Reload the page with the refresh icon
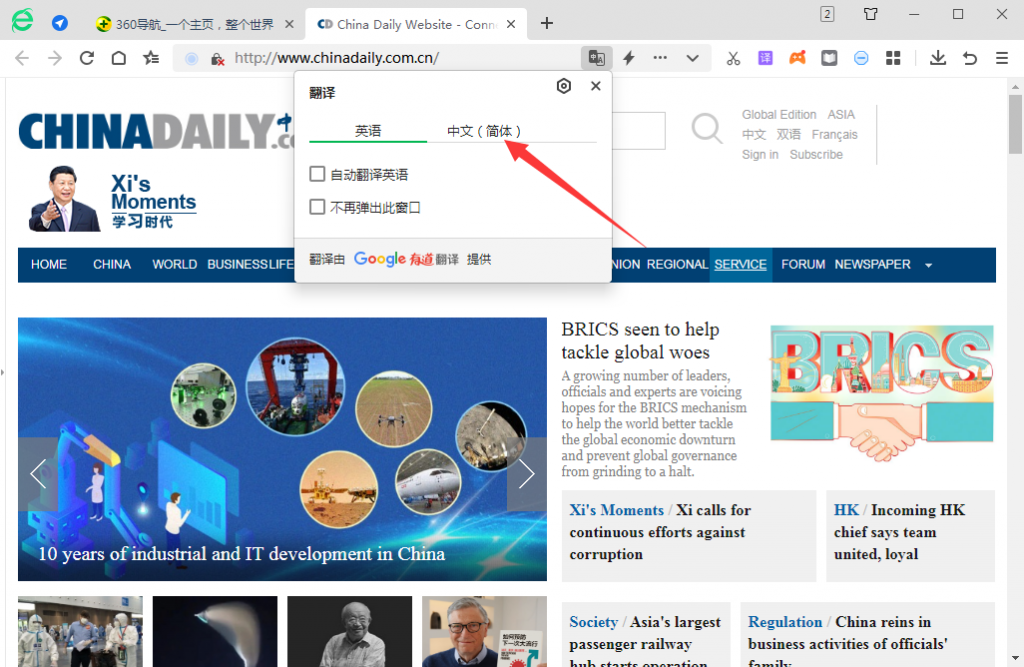Image resolution: width=1024 pixels, height=667 pixels. [x=87, y=58]
